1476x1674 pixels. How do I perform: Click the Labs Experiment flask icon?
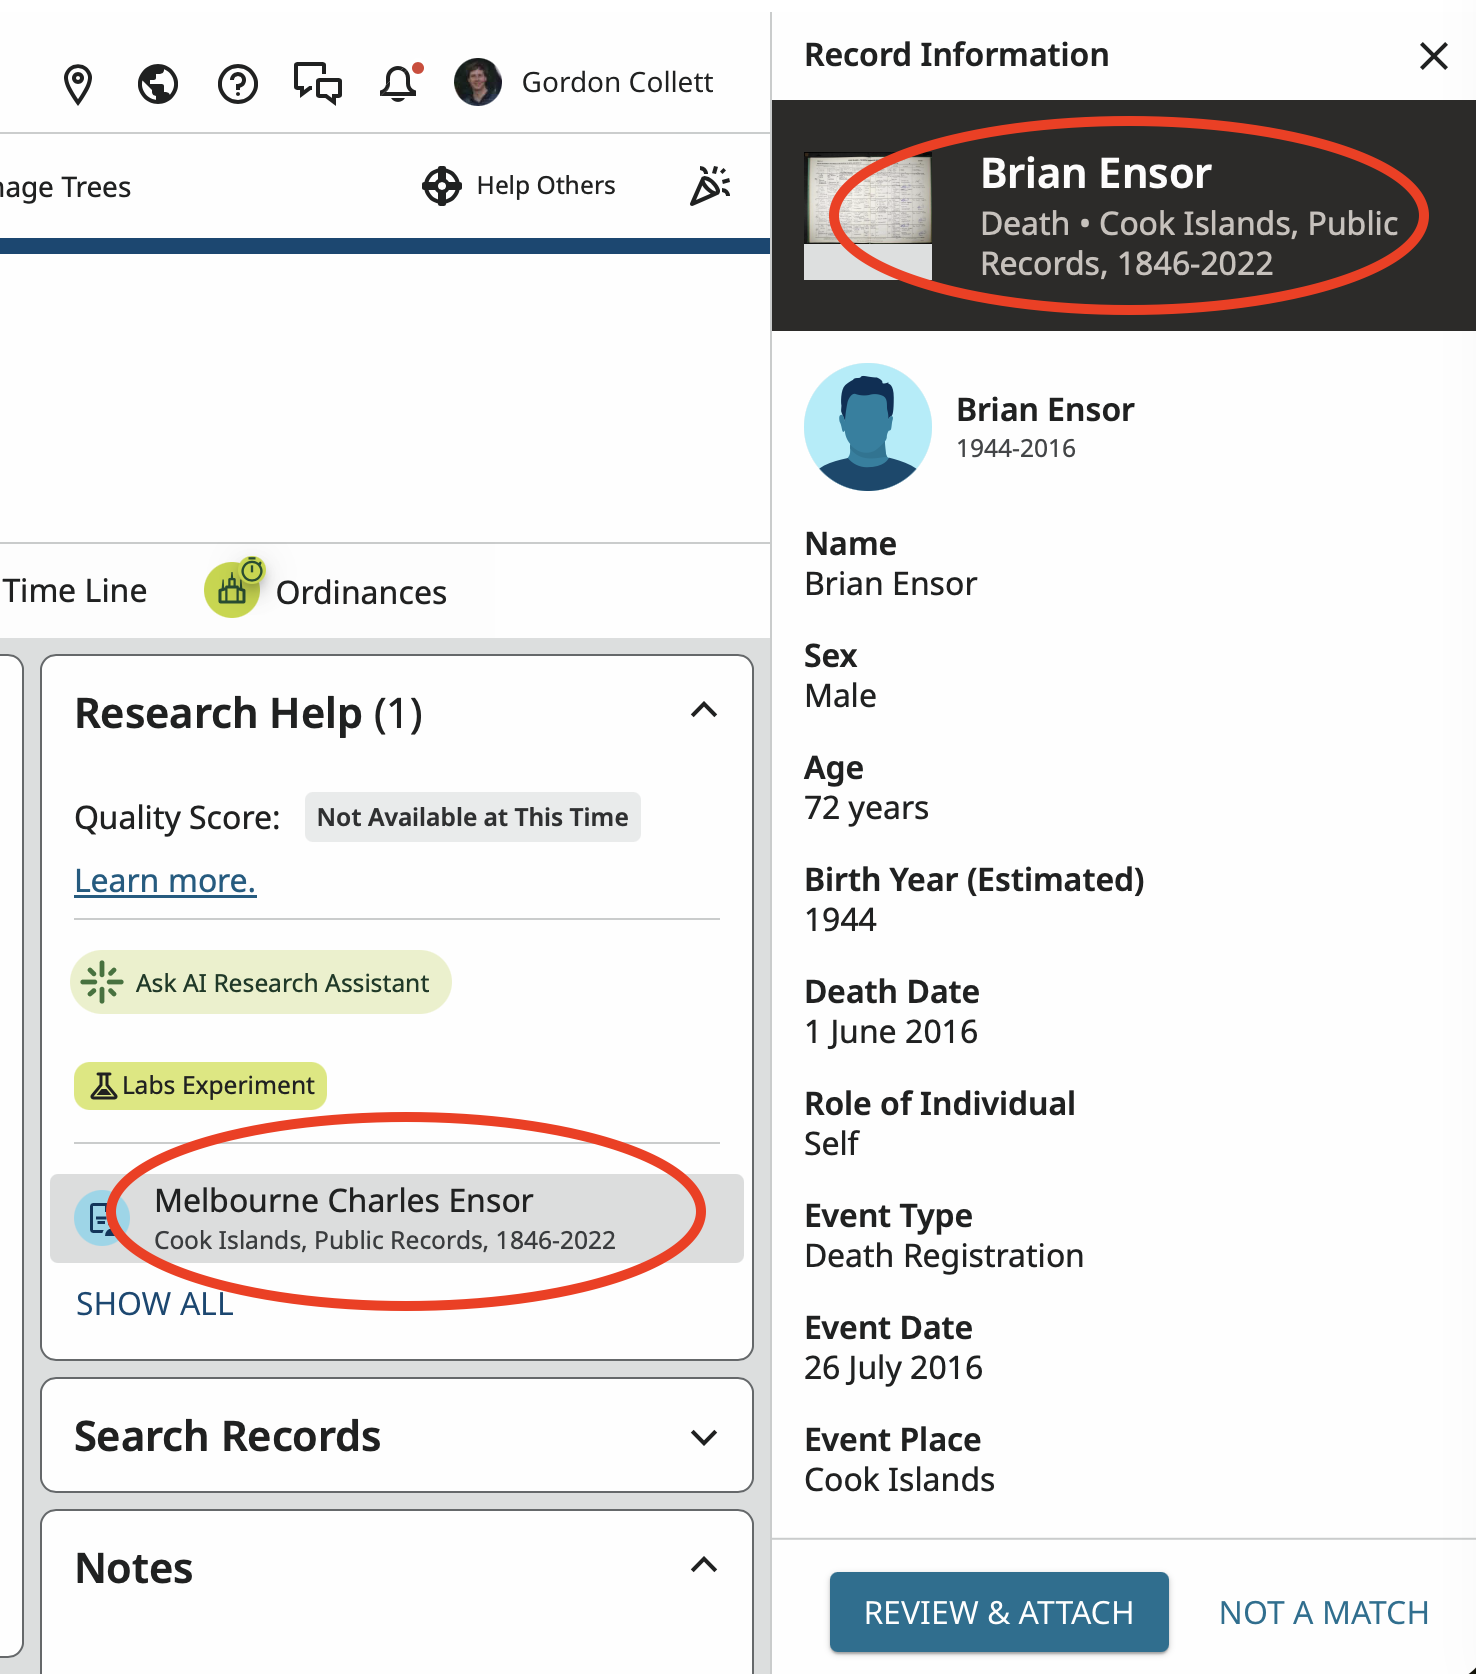click(103, 1086)
